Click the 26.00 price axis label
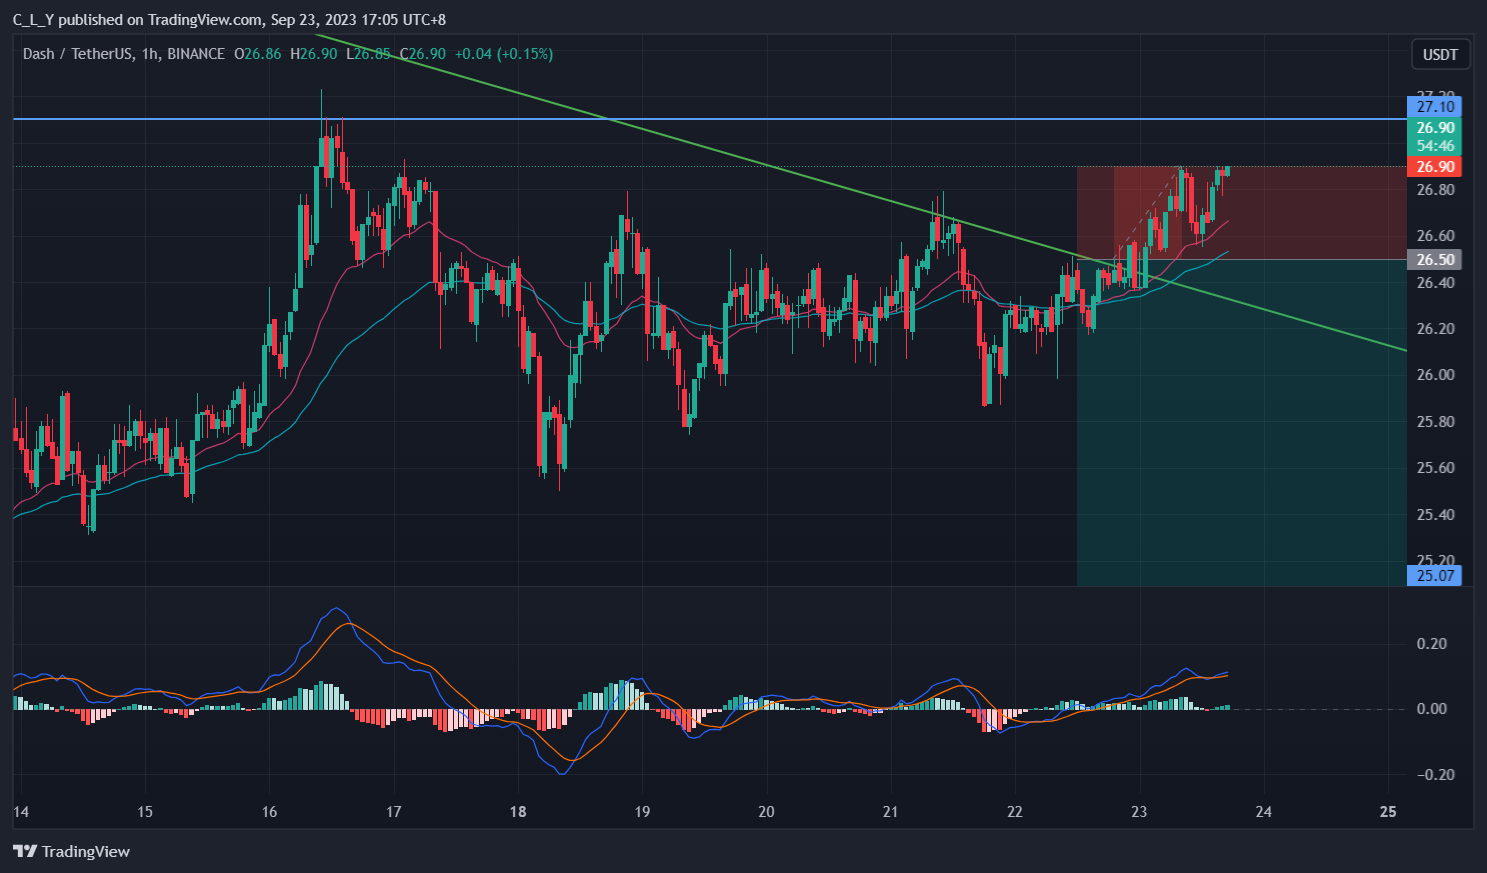Viewport: 1487px width, 873px height. click(x=1435, y=375)
